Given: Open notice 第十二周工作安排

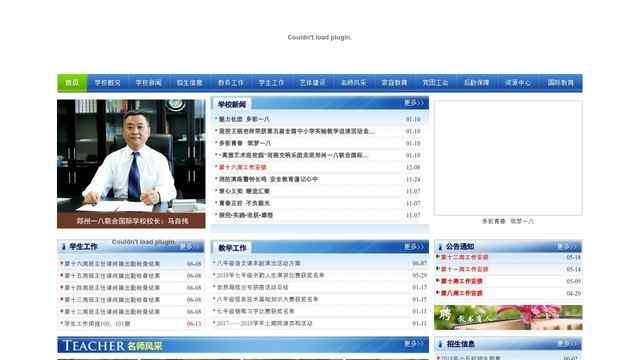Looking at the screenshot, I should (x=464, y=257).
